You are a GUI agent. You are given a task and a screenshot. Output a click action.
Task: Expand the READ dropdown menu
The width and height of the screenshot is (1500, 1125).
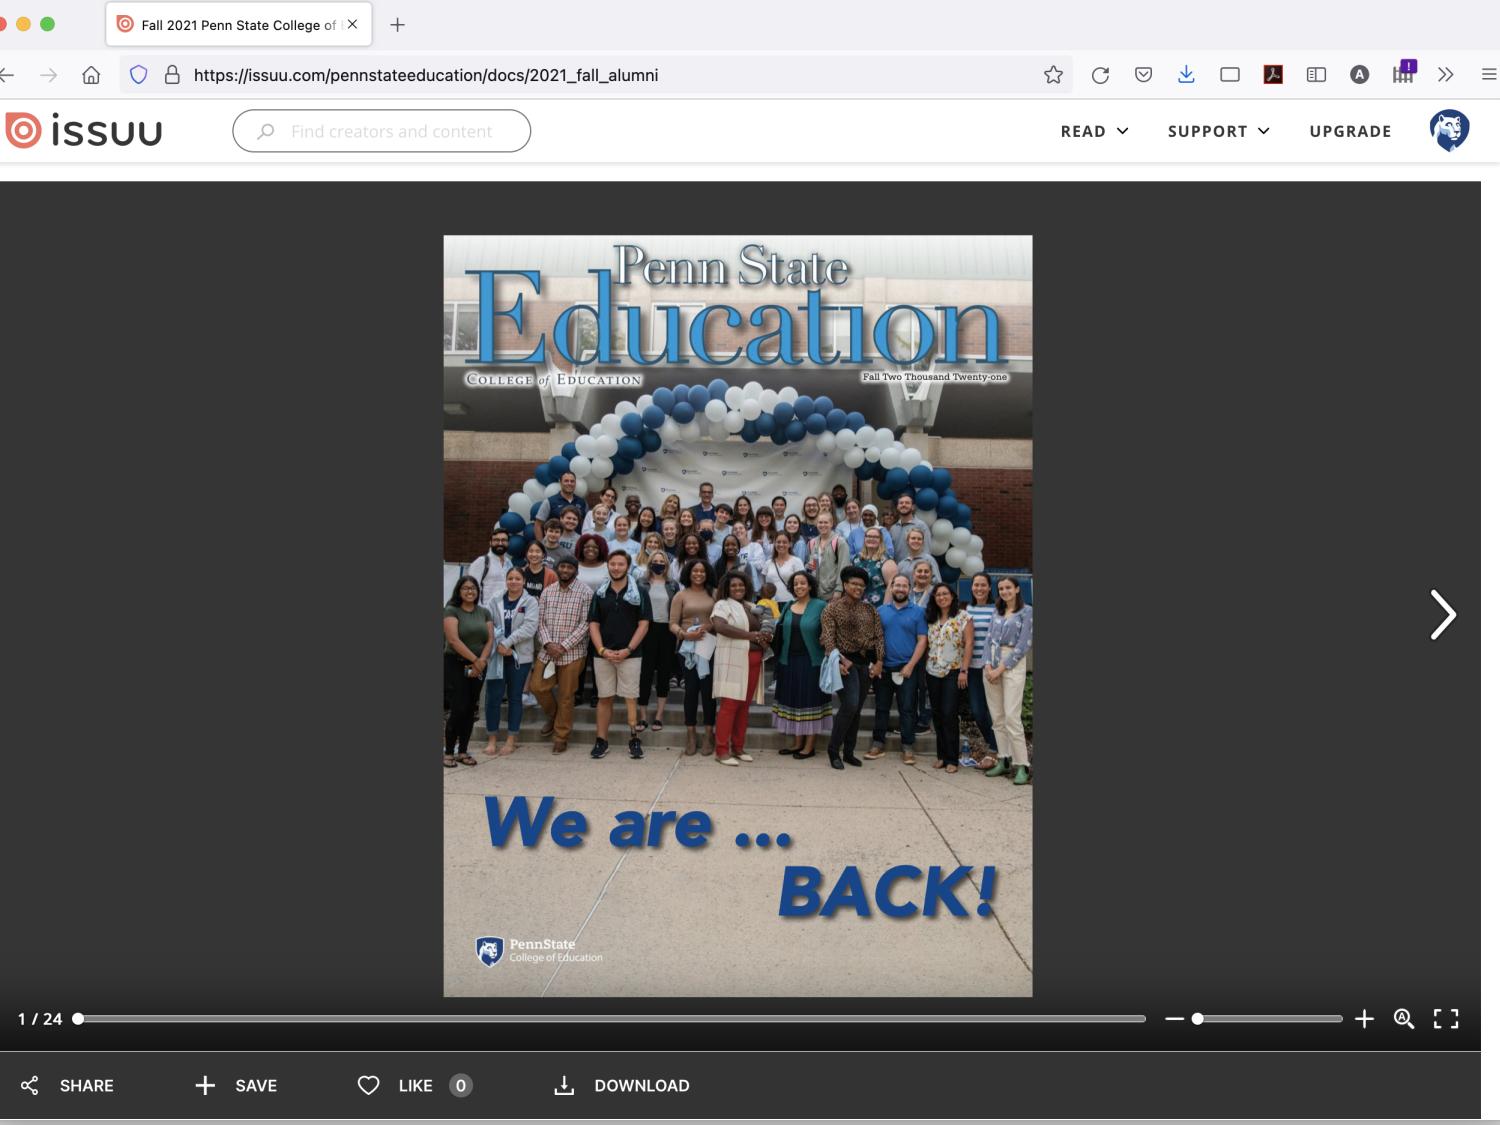pos(1094,131)
